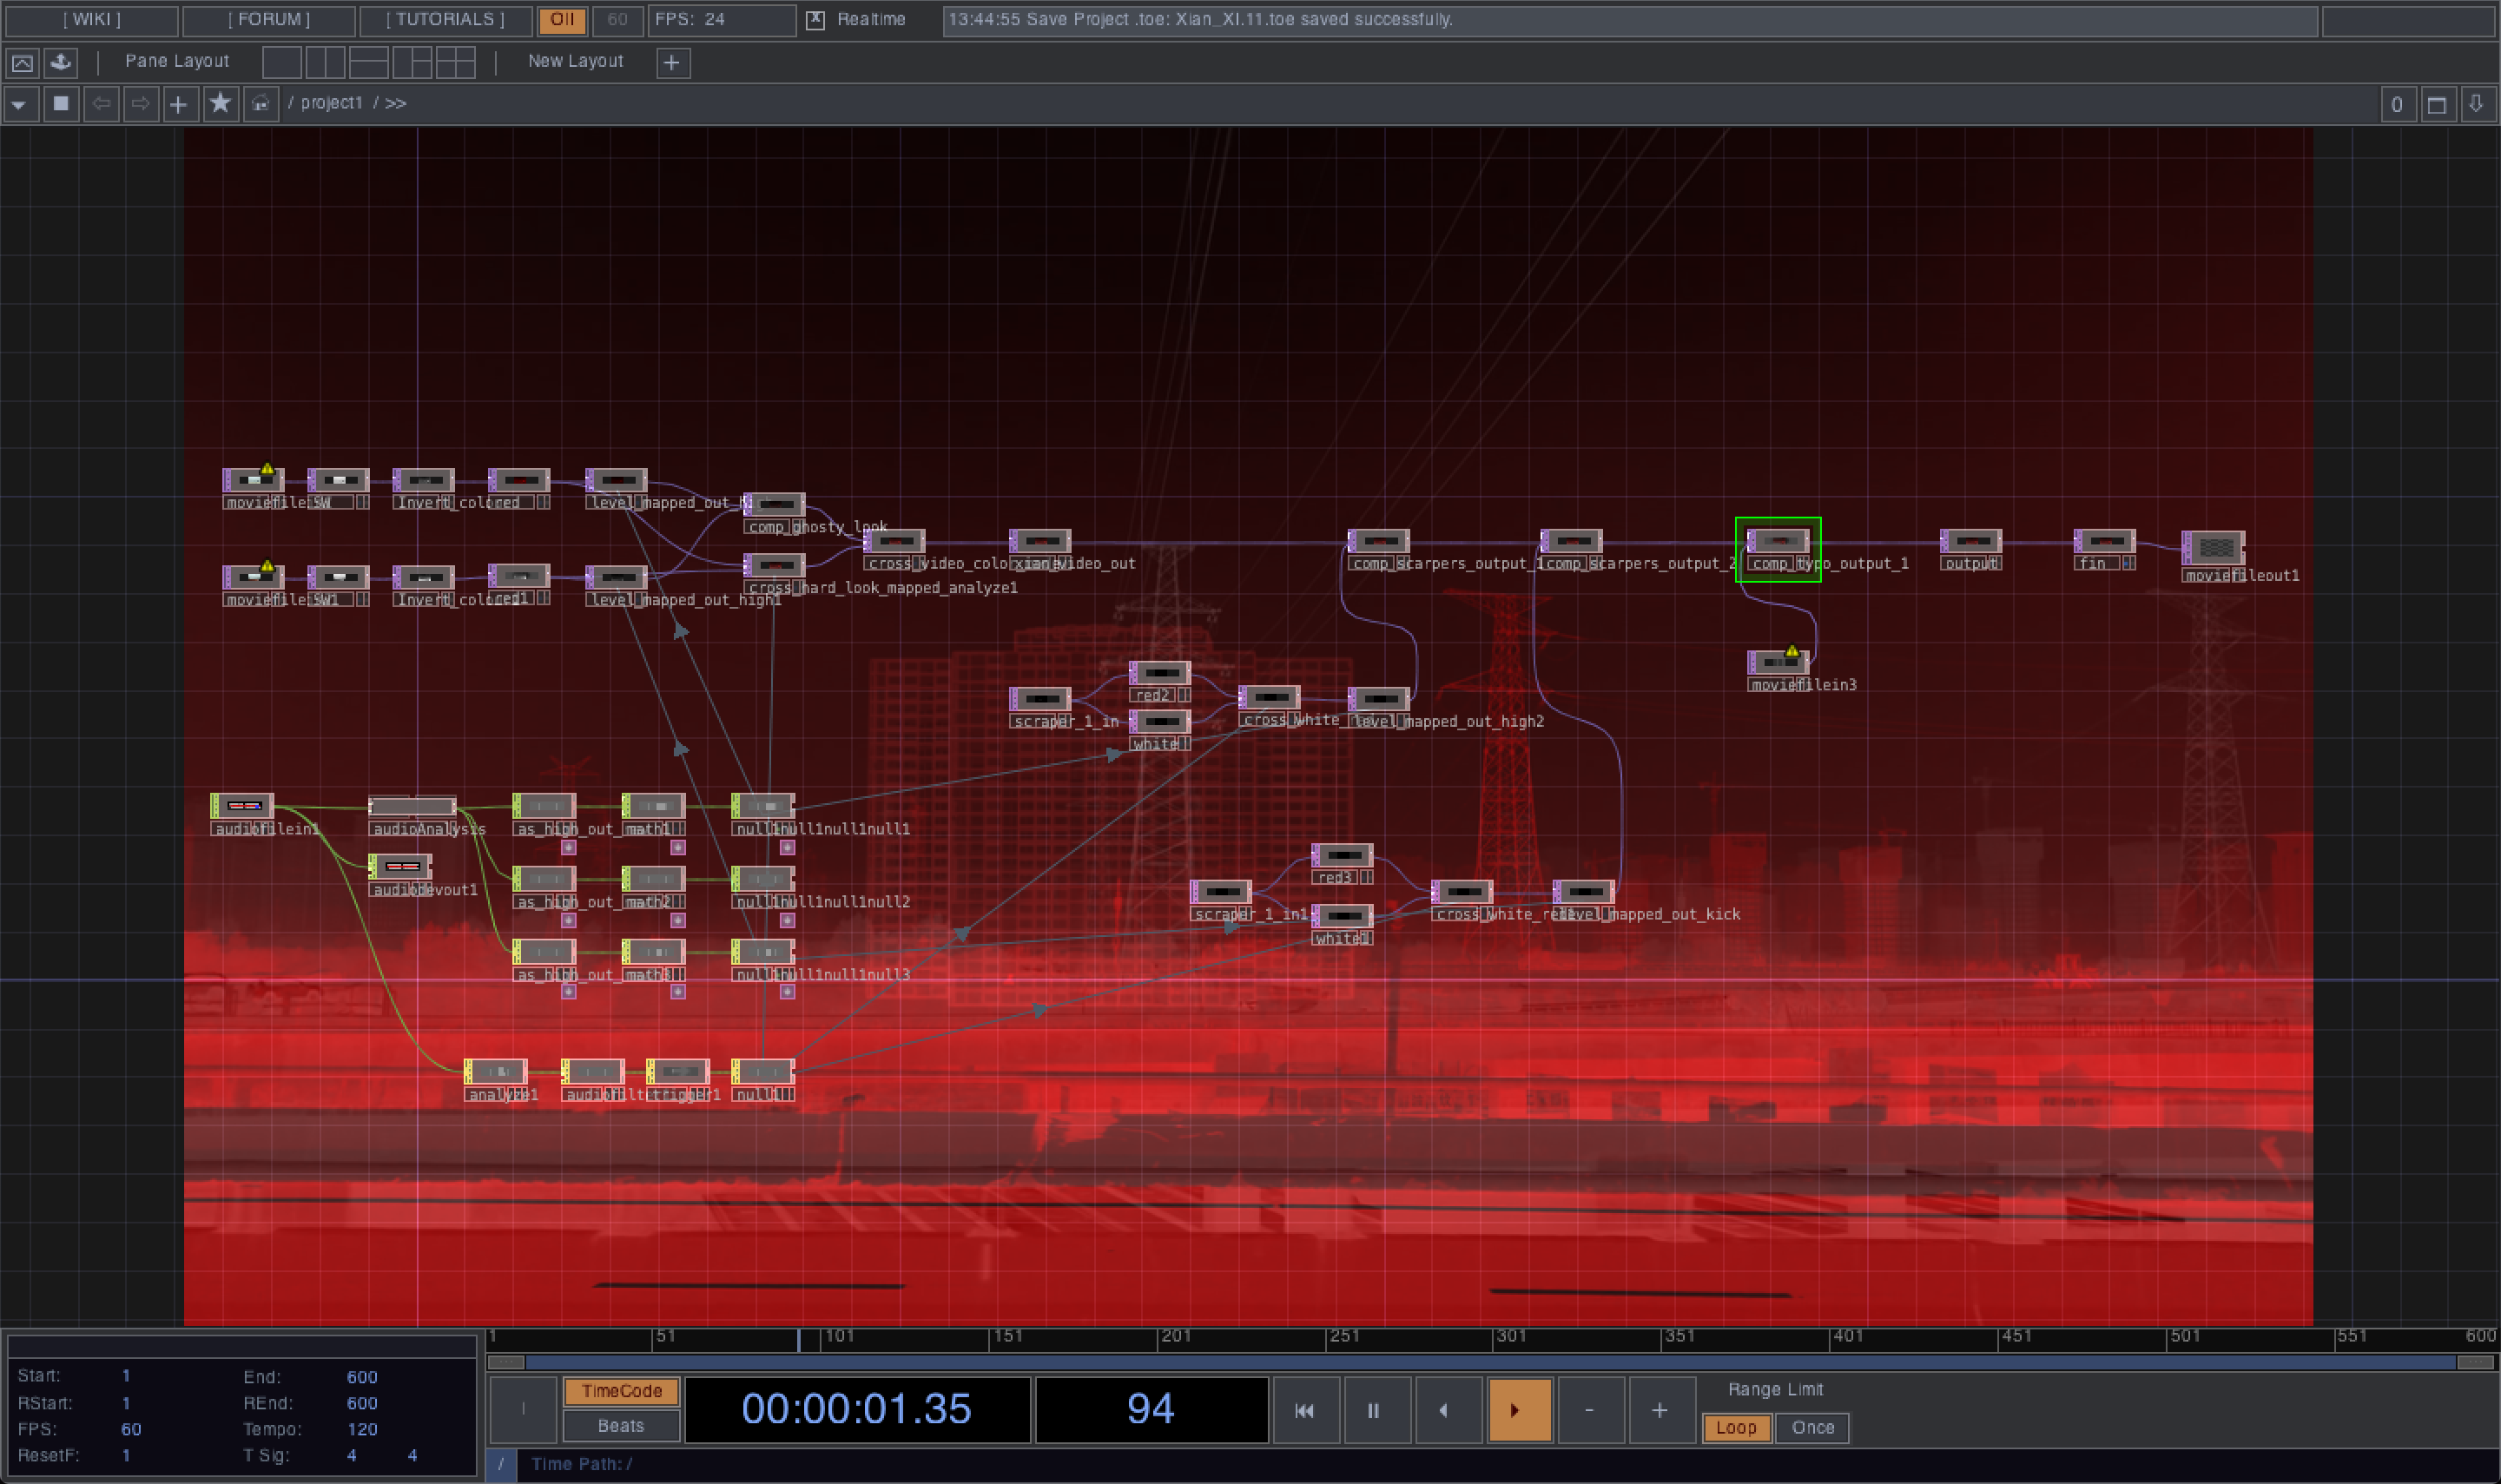The height and width of the screenshot is (1484, 2501).
Task: Select the audioAnalysis node
Action: (x=412, y=806)
